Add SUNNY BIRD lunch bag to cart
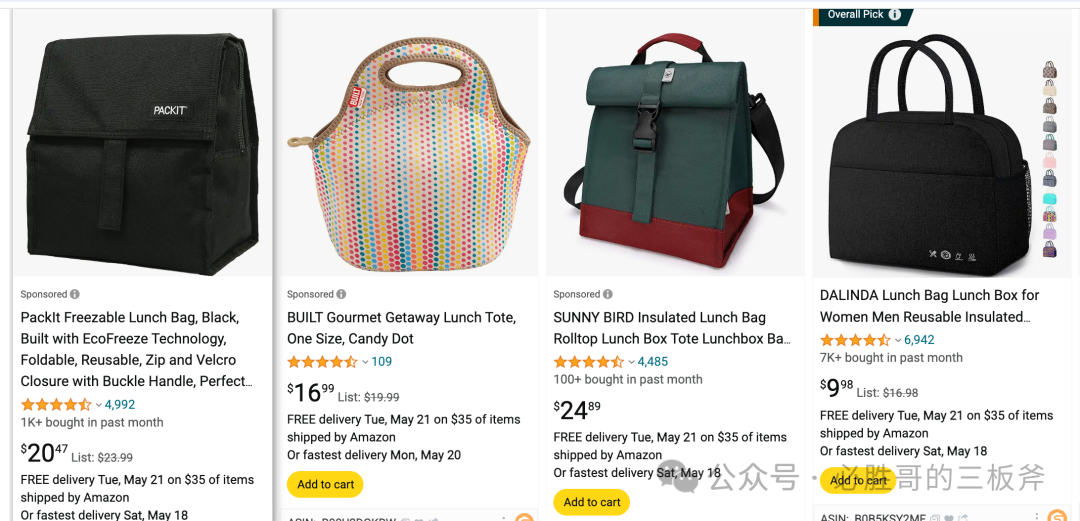 592,502
